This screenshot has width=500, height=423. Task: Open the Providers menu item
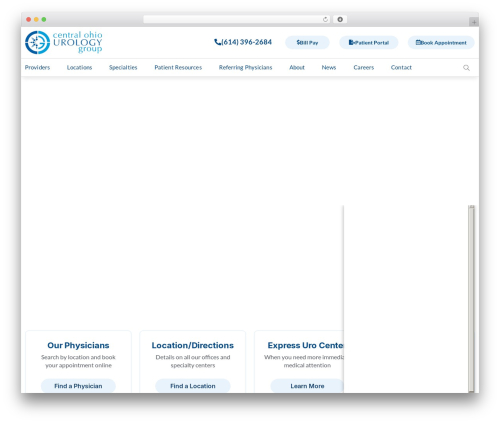pyautogui.click(x=37, y=67)
